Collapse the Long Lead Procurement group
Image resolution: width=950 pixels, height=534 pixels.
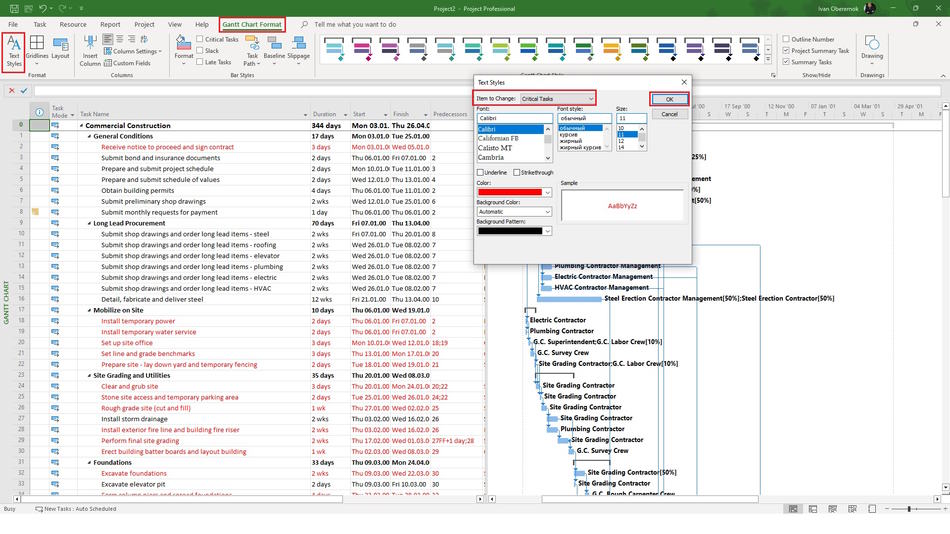pos(90,223)
